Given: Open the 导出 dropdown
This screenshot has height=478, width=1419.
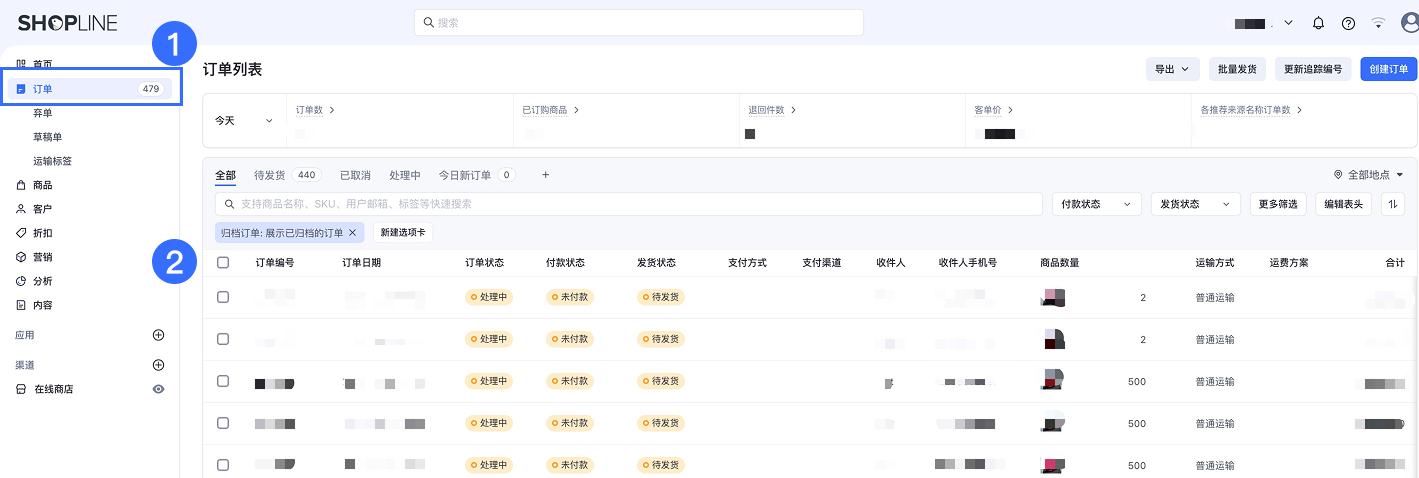Looking at the screenshot, I should 1172,69.
